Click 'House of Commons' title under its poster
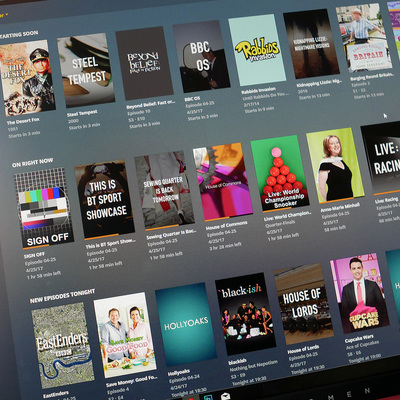Image resolution: width=400 pixels, height=400 pixels. point(227,226)
